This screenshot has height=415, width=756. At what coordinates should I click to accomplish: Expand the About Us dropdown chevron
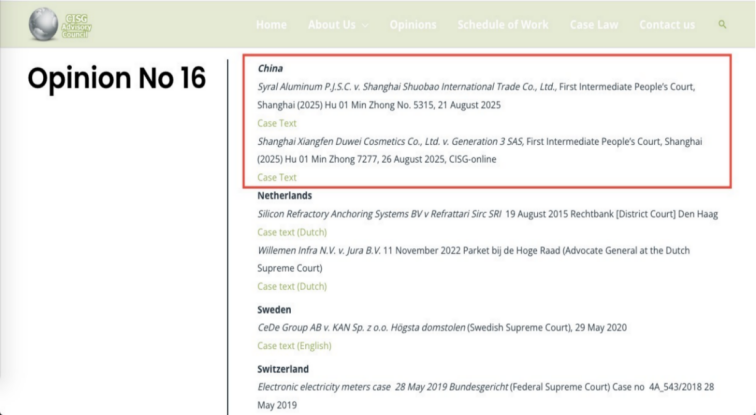364,25
